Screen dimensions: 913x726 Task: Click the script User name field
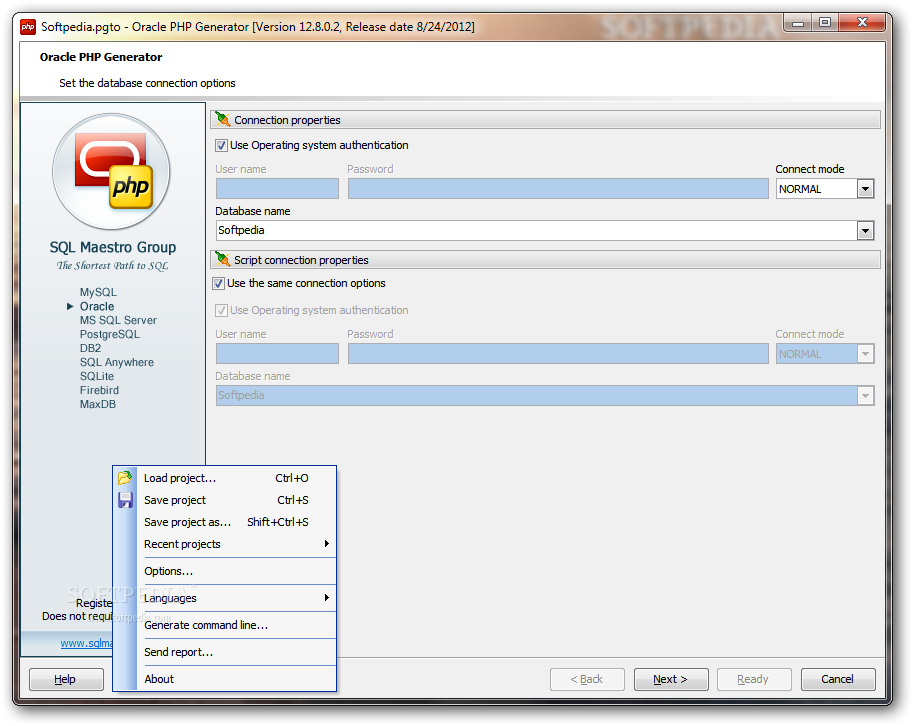(277, 354)
